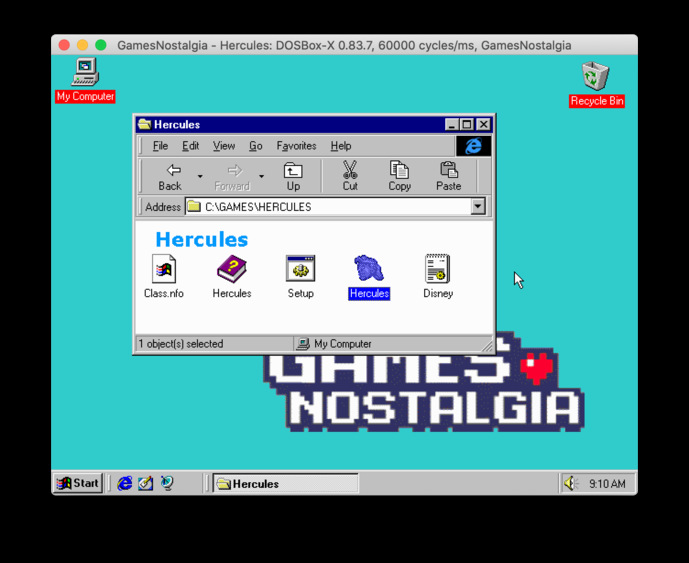The height and width of the screenshot is (563, 689).
Task: Click the volume speaker tray icon
Action: pos(571,483)
